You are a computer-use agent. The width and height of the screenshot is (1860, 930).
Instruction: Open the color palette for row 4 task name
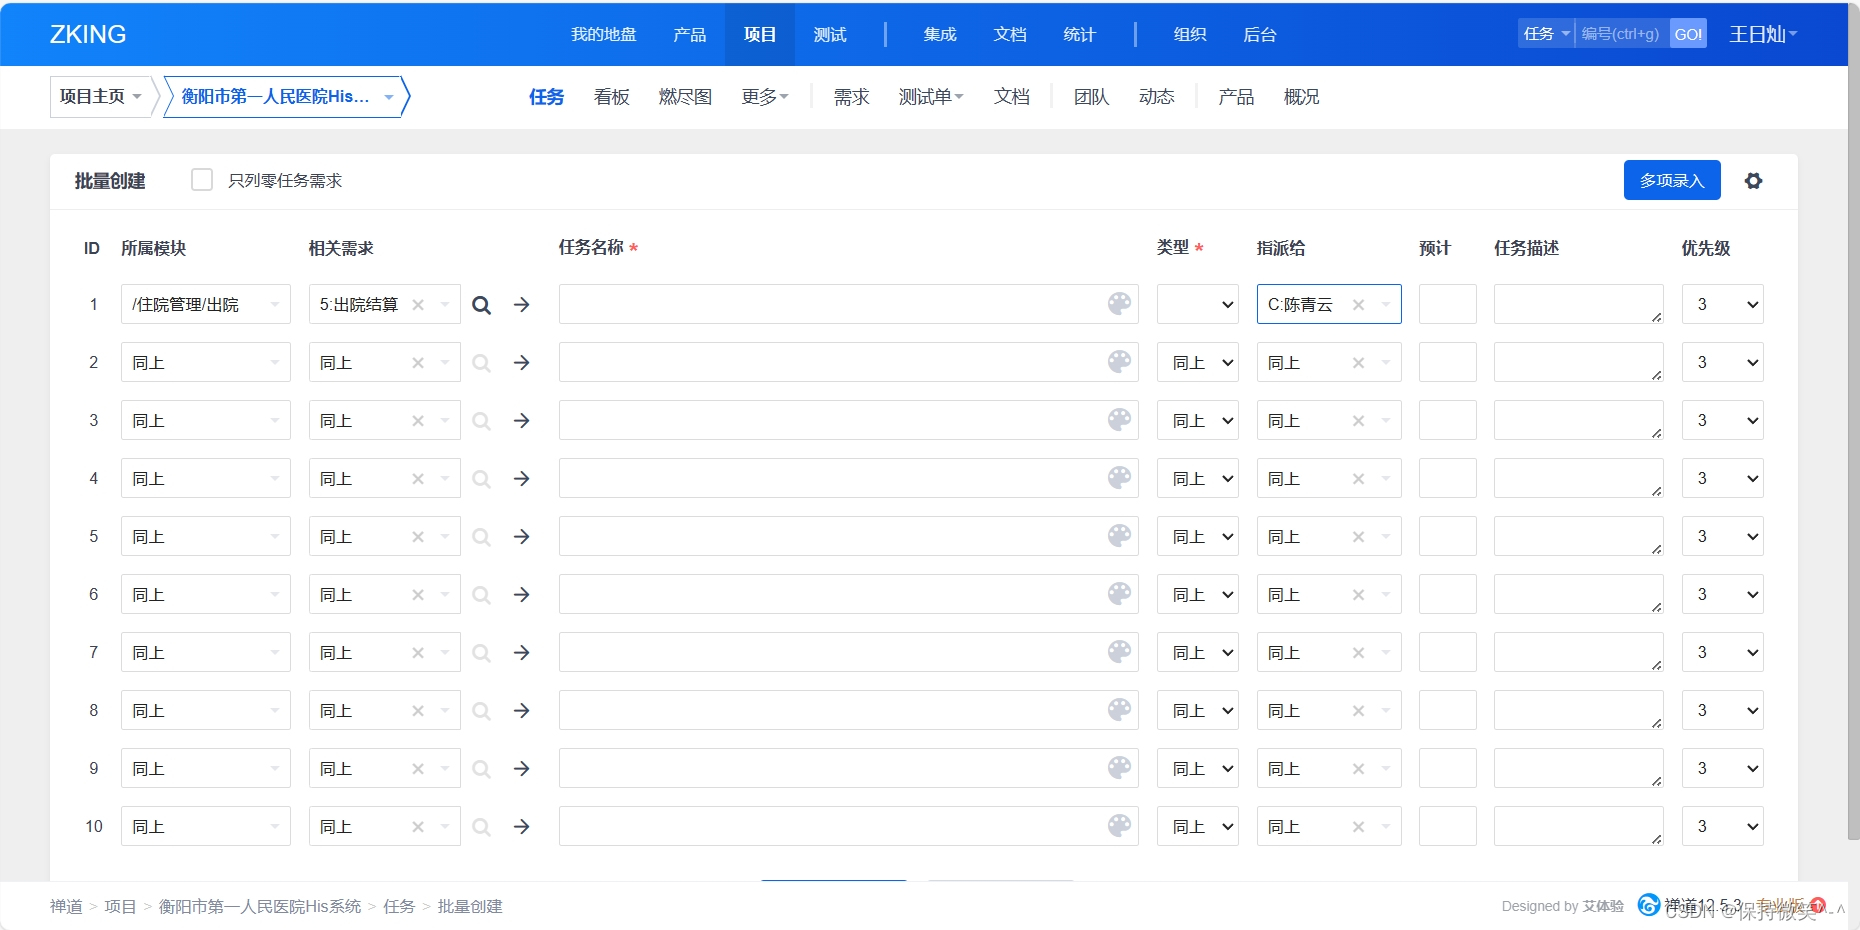click(1120, 478)
